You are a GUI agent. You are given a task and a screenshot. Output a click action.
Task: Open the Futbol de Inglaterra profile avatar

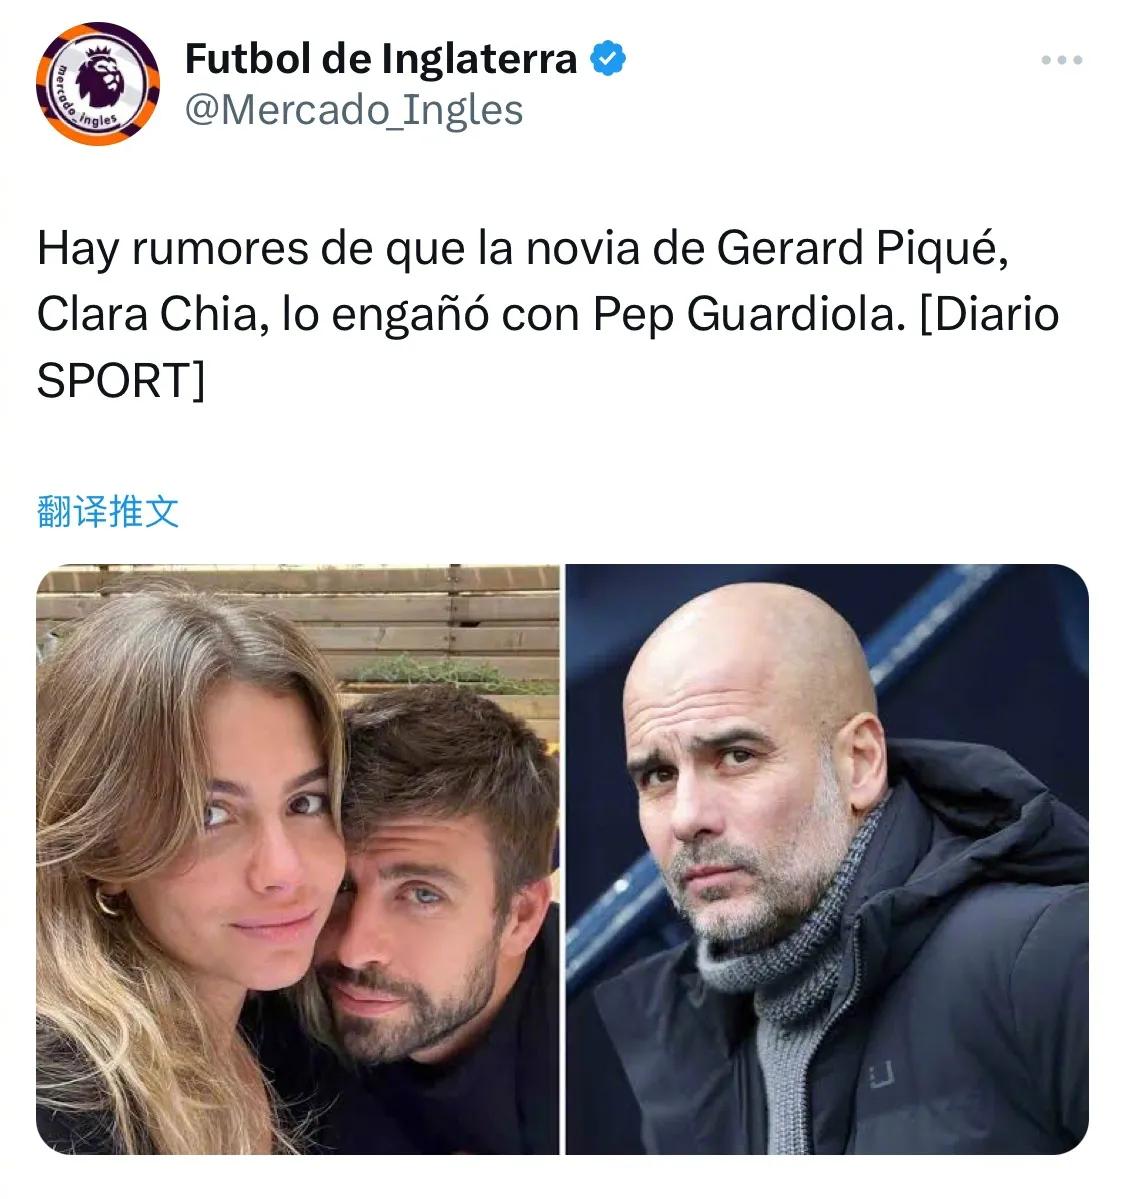click(98, 83)
